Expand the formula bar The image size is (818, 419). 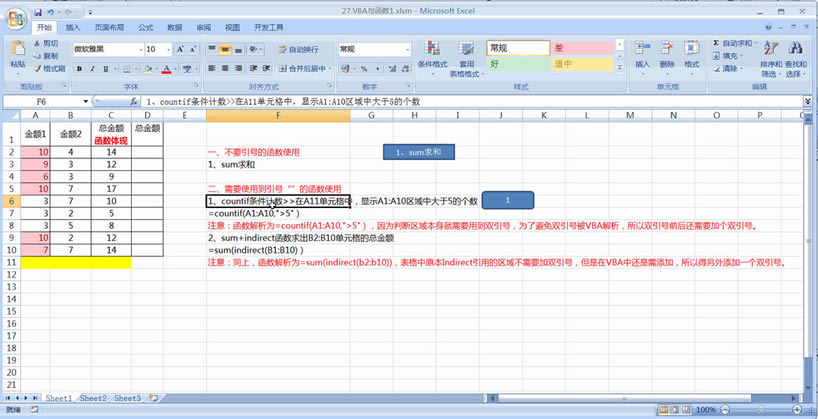pyautogui.click(x=808, y=101)
